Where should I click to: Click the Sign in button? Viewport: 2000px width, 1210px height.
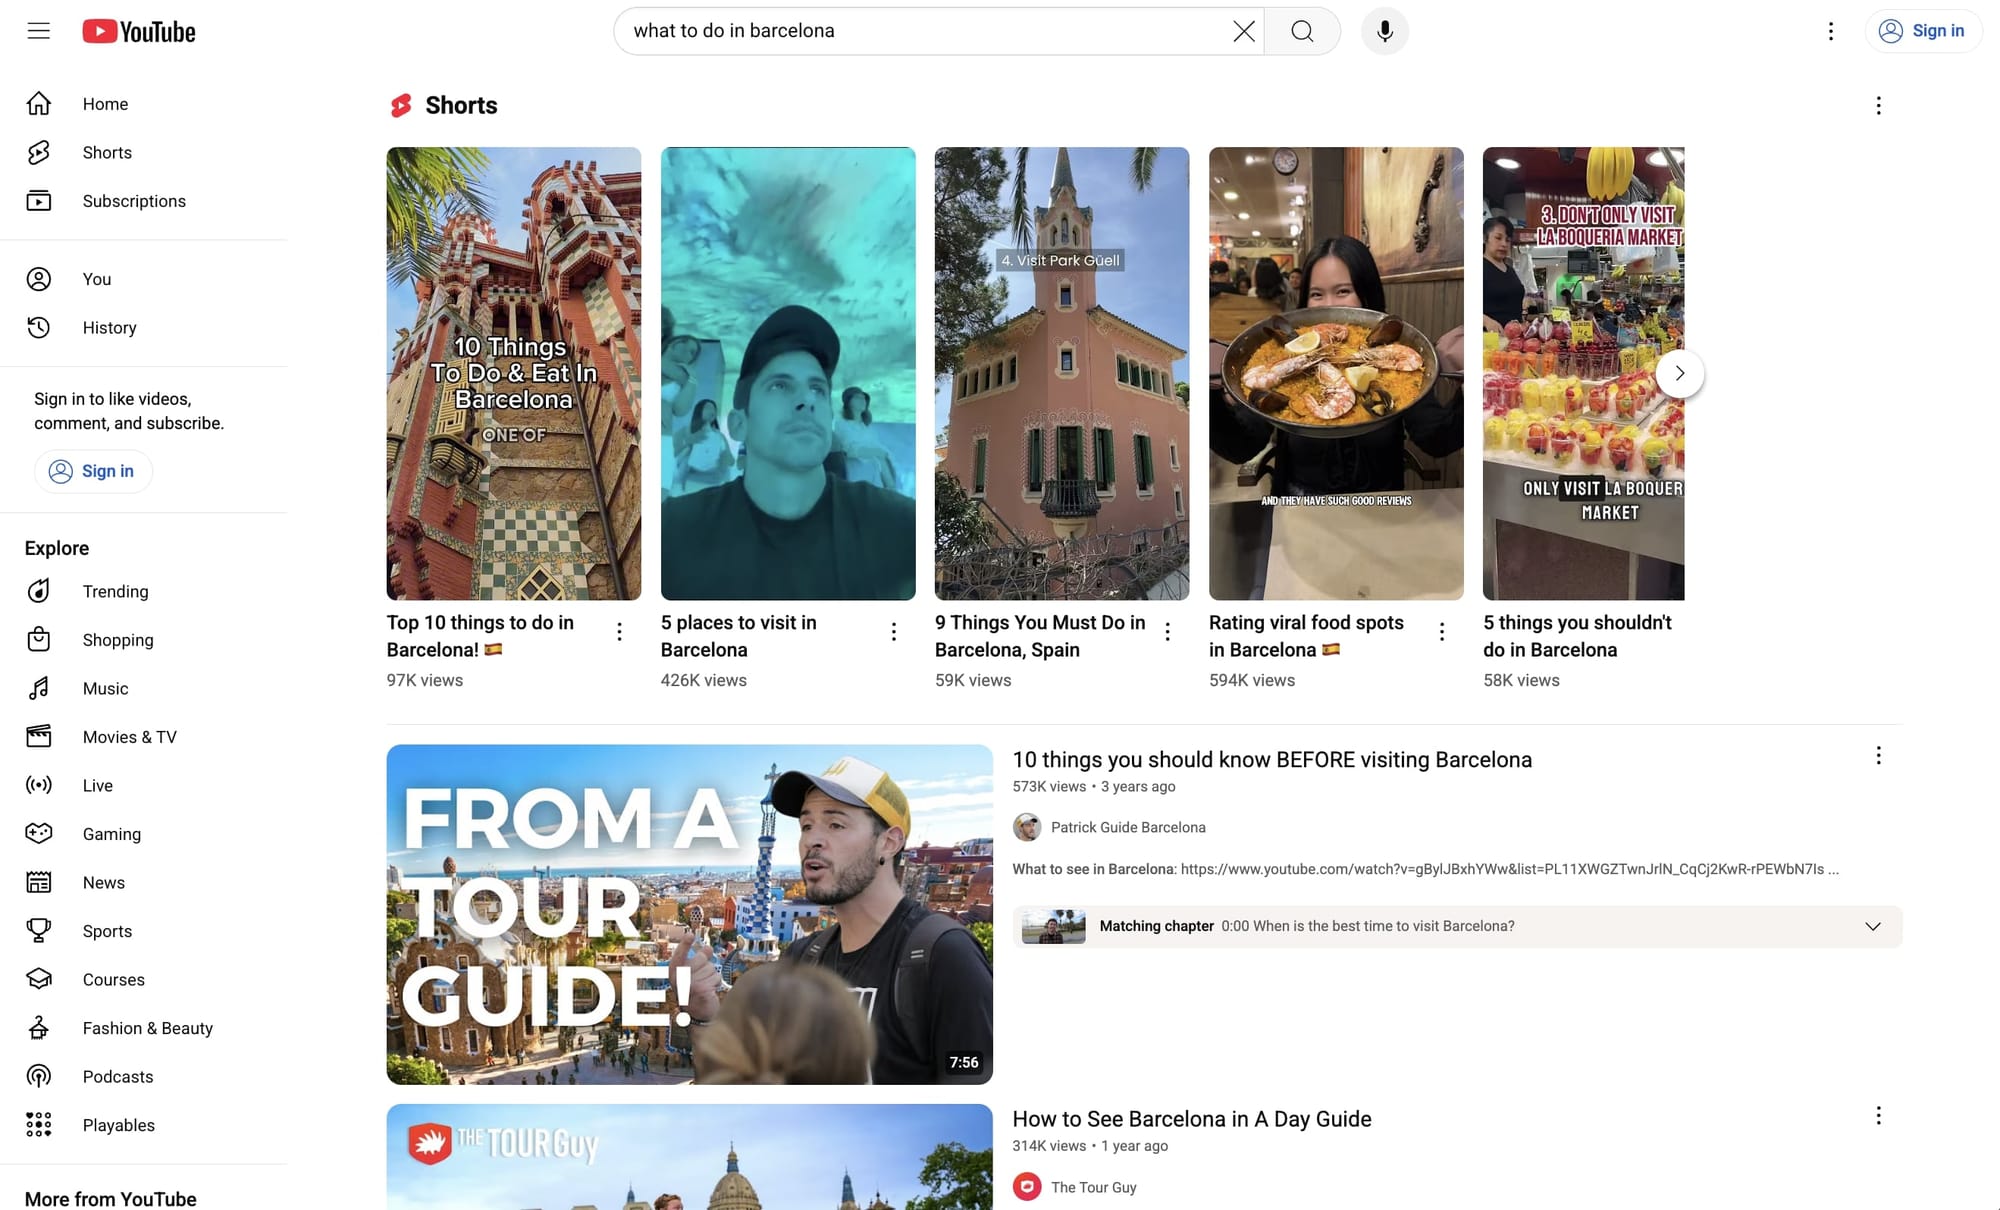click(1922, 31)
